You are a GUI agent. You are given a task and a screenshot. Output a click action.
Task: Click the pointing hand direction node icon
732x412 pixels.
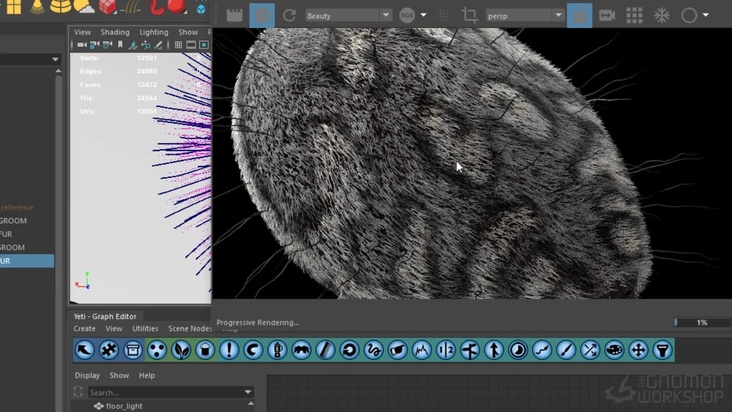397,350
